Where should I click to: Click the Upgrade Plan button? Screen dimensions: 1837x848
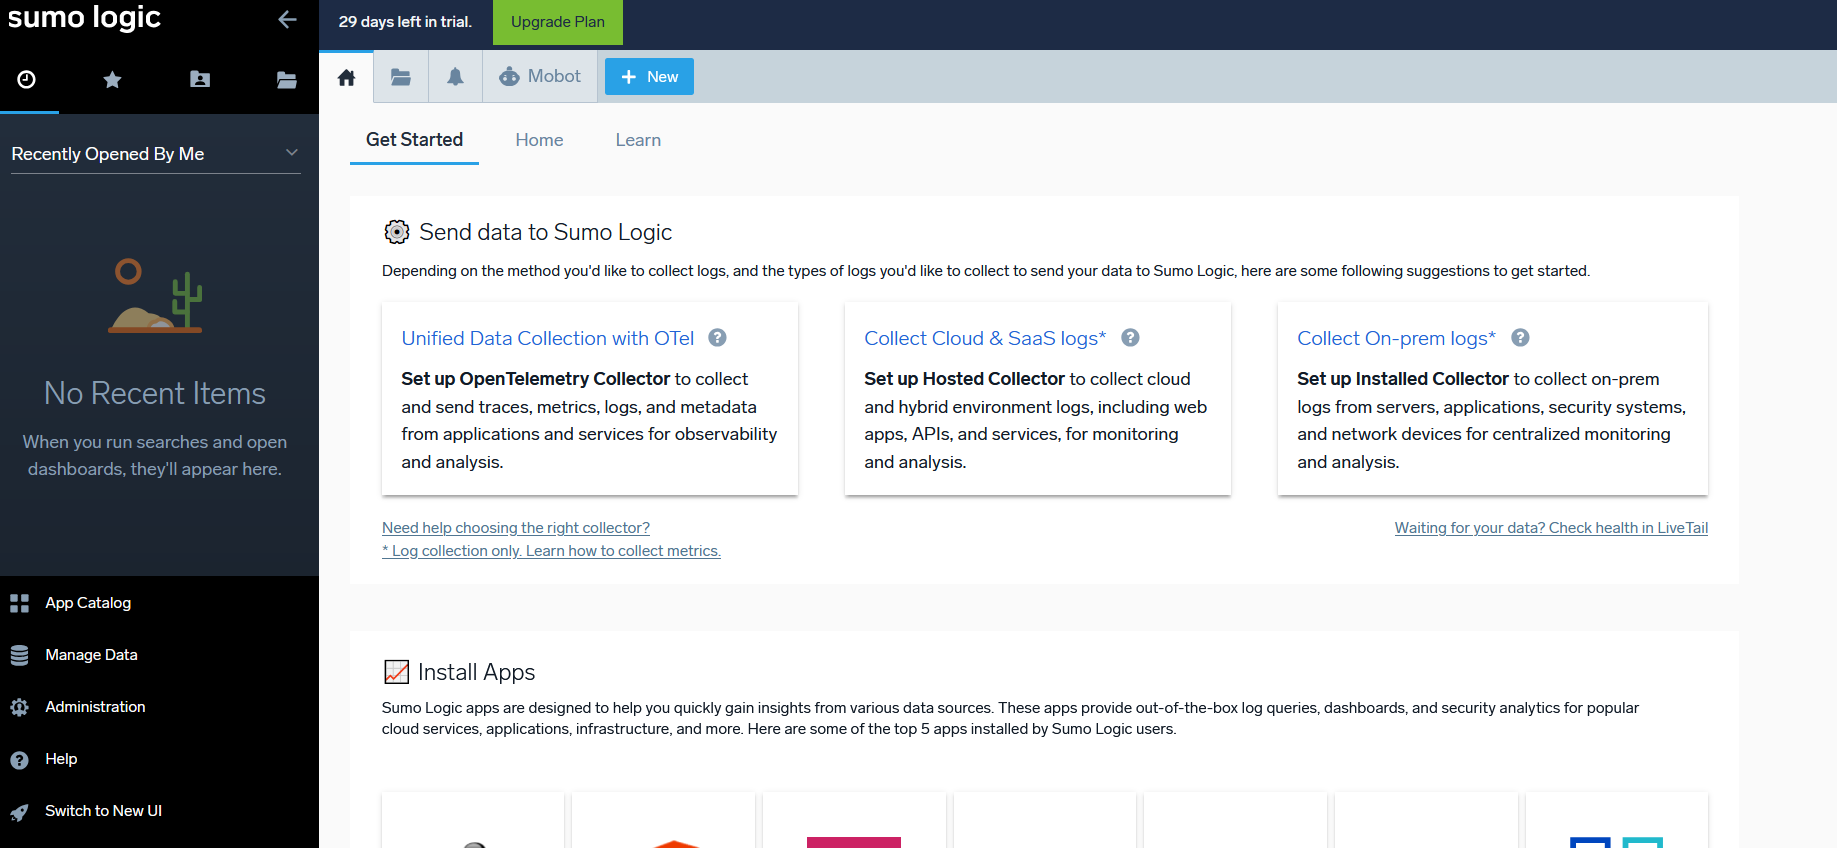tap(558, 22)
